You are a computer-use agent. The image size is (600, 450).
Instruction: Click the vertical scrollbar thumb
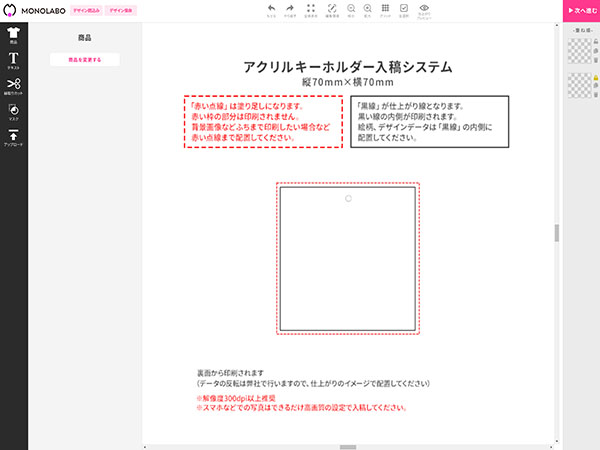[557, 233]
